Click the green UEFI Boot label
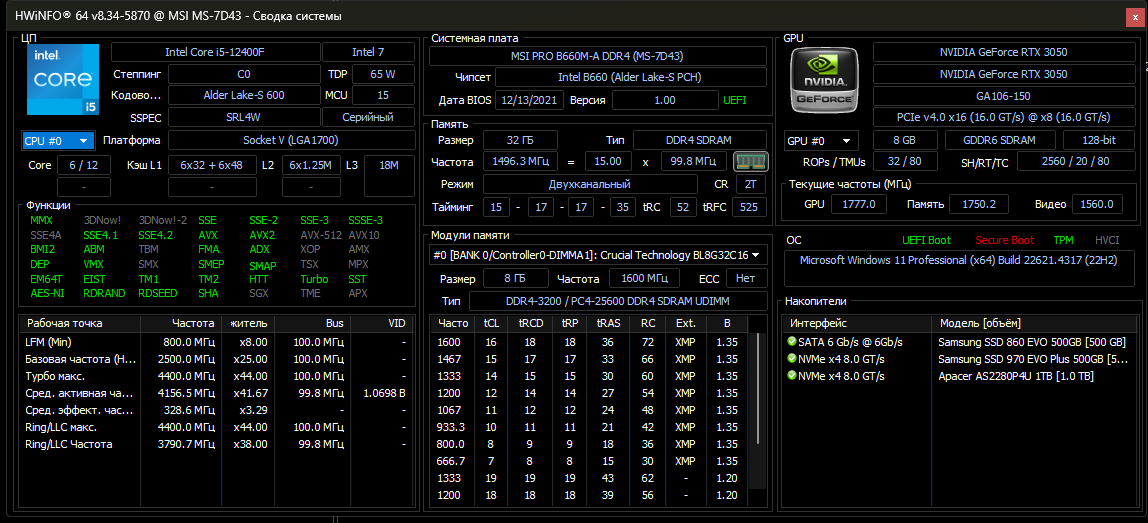The width and height of the screenshot is (1148, 523). click(x=927, y=240)
